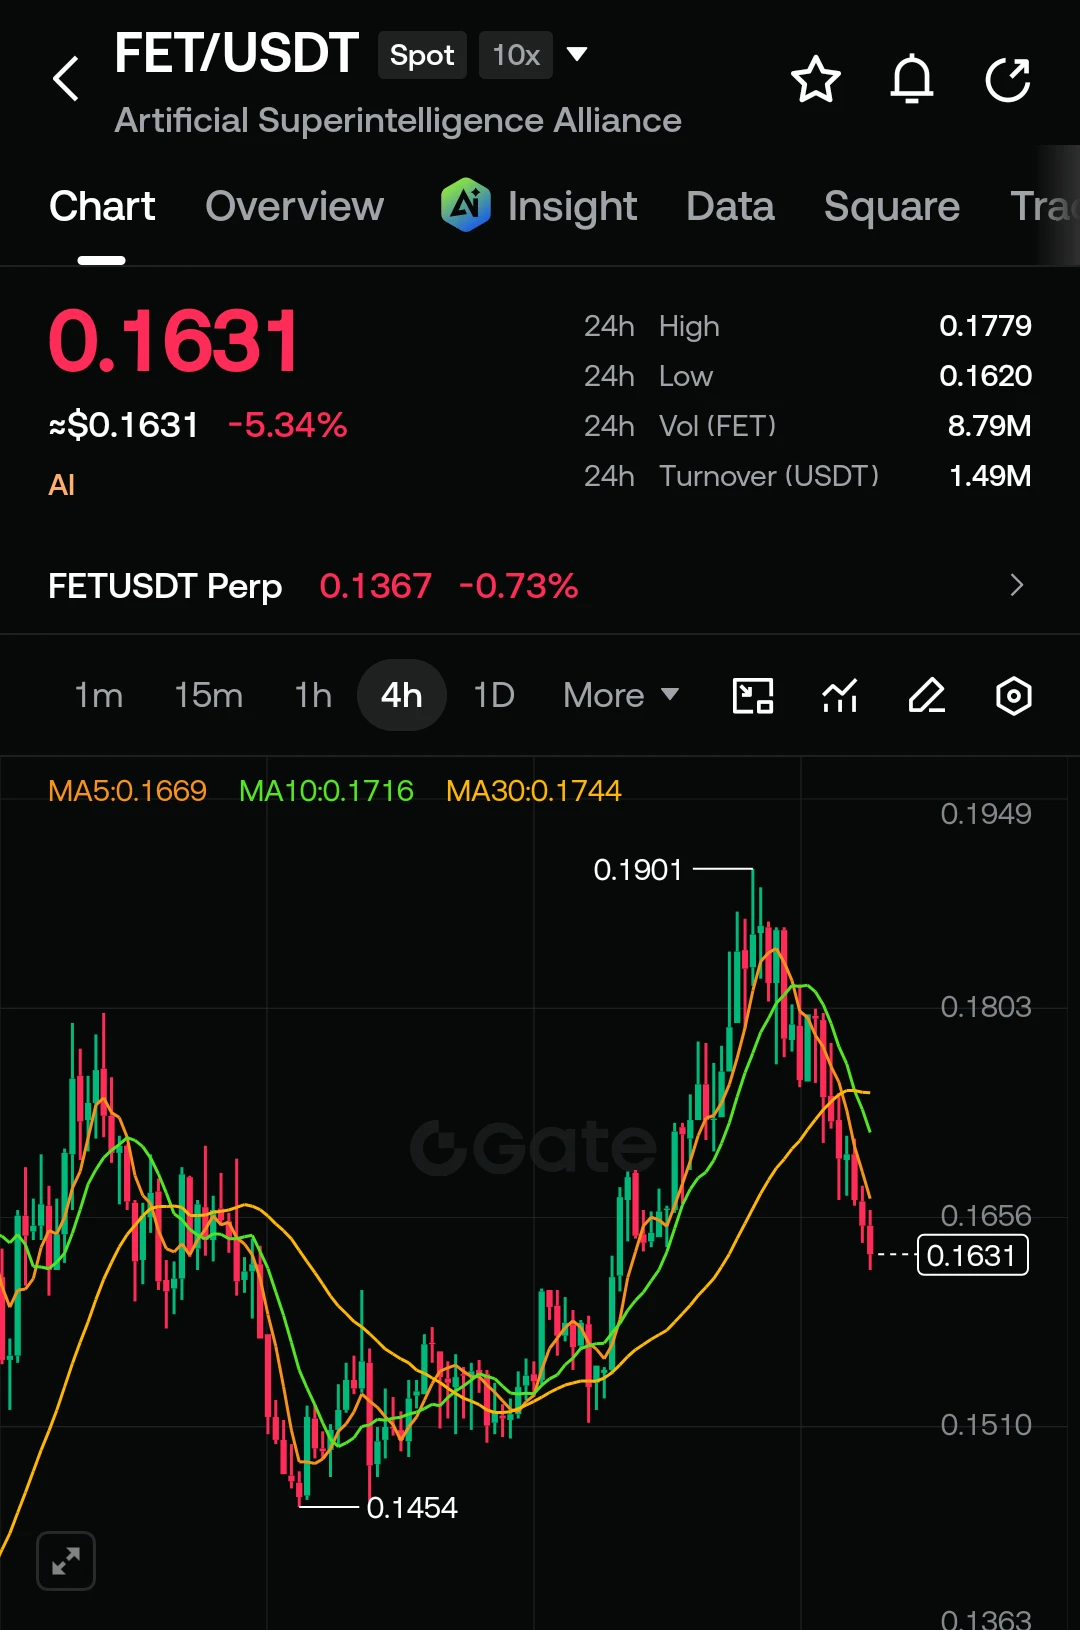Select the 1h timeframe
The height and width of the screenshot is (1630, 1080).
click(x=313, y=695)
